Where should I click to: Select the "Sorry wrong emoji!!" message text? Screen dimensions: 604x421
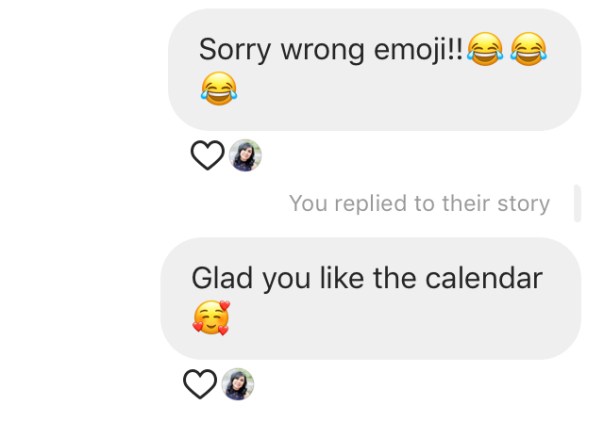coord(331,50)
